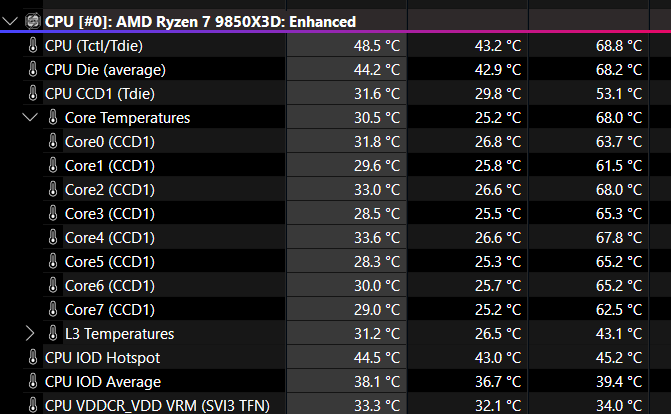Click the 29.8 °C value for CPU CCD1
The image size is (671, 414).
498,94
